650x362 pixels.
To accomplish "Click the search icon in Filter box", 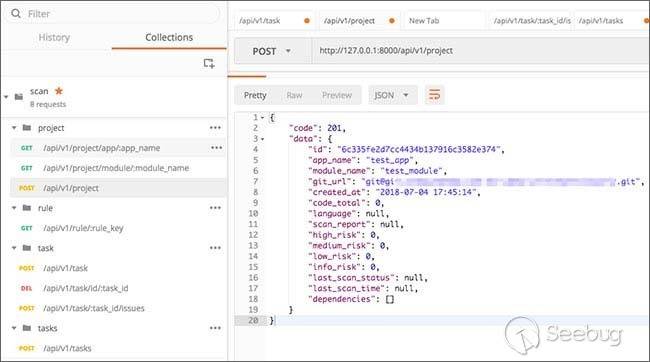I will point(16,14).
